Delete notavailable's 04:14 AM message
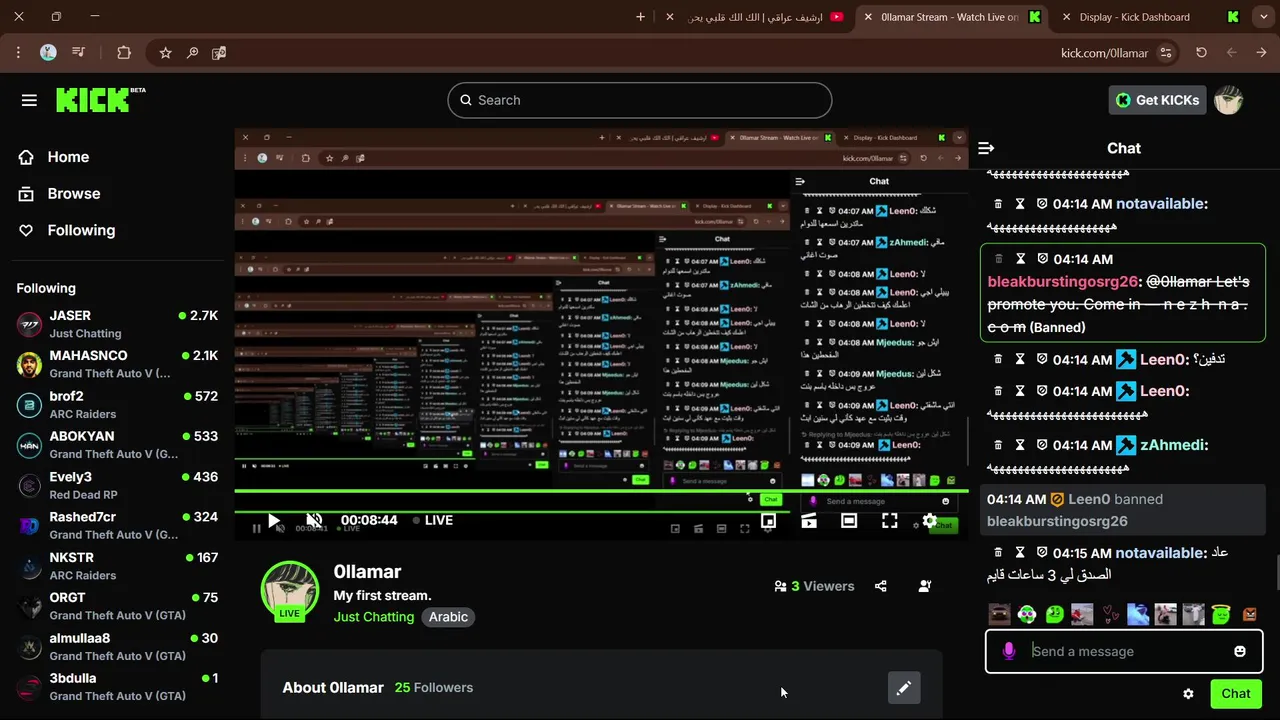 coord(998,203)
